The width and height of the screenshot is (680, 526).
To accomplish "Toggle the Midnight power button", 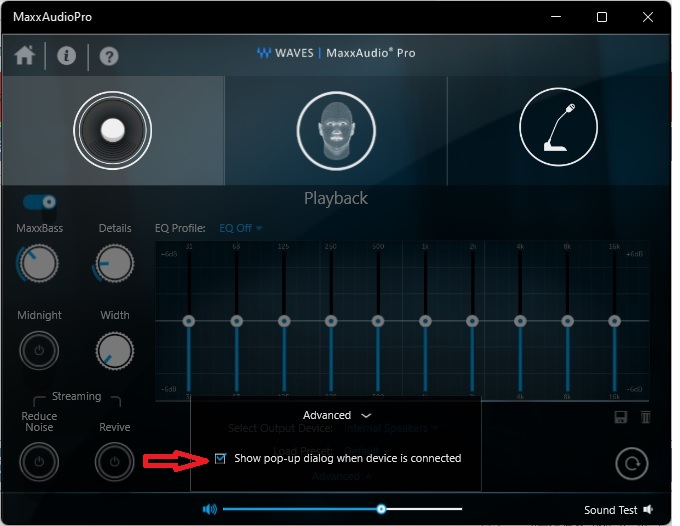I will coord(39,350).
